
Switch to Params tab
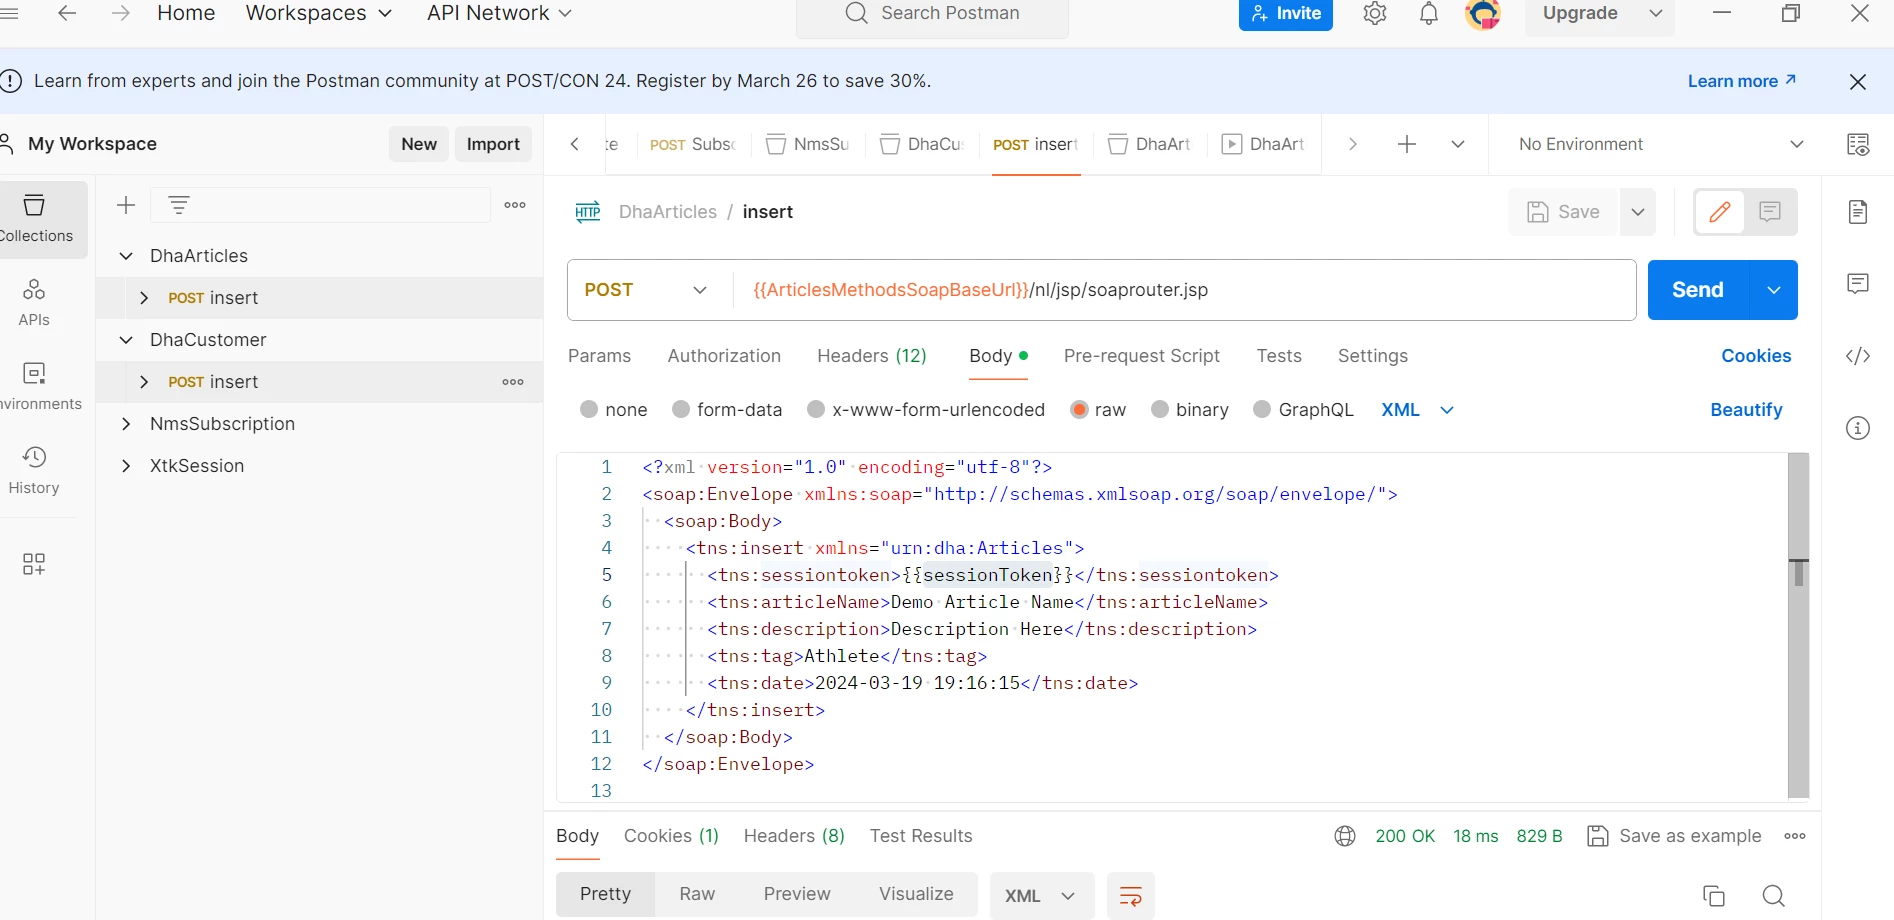[599, 356]
